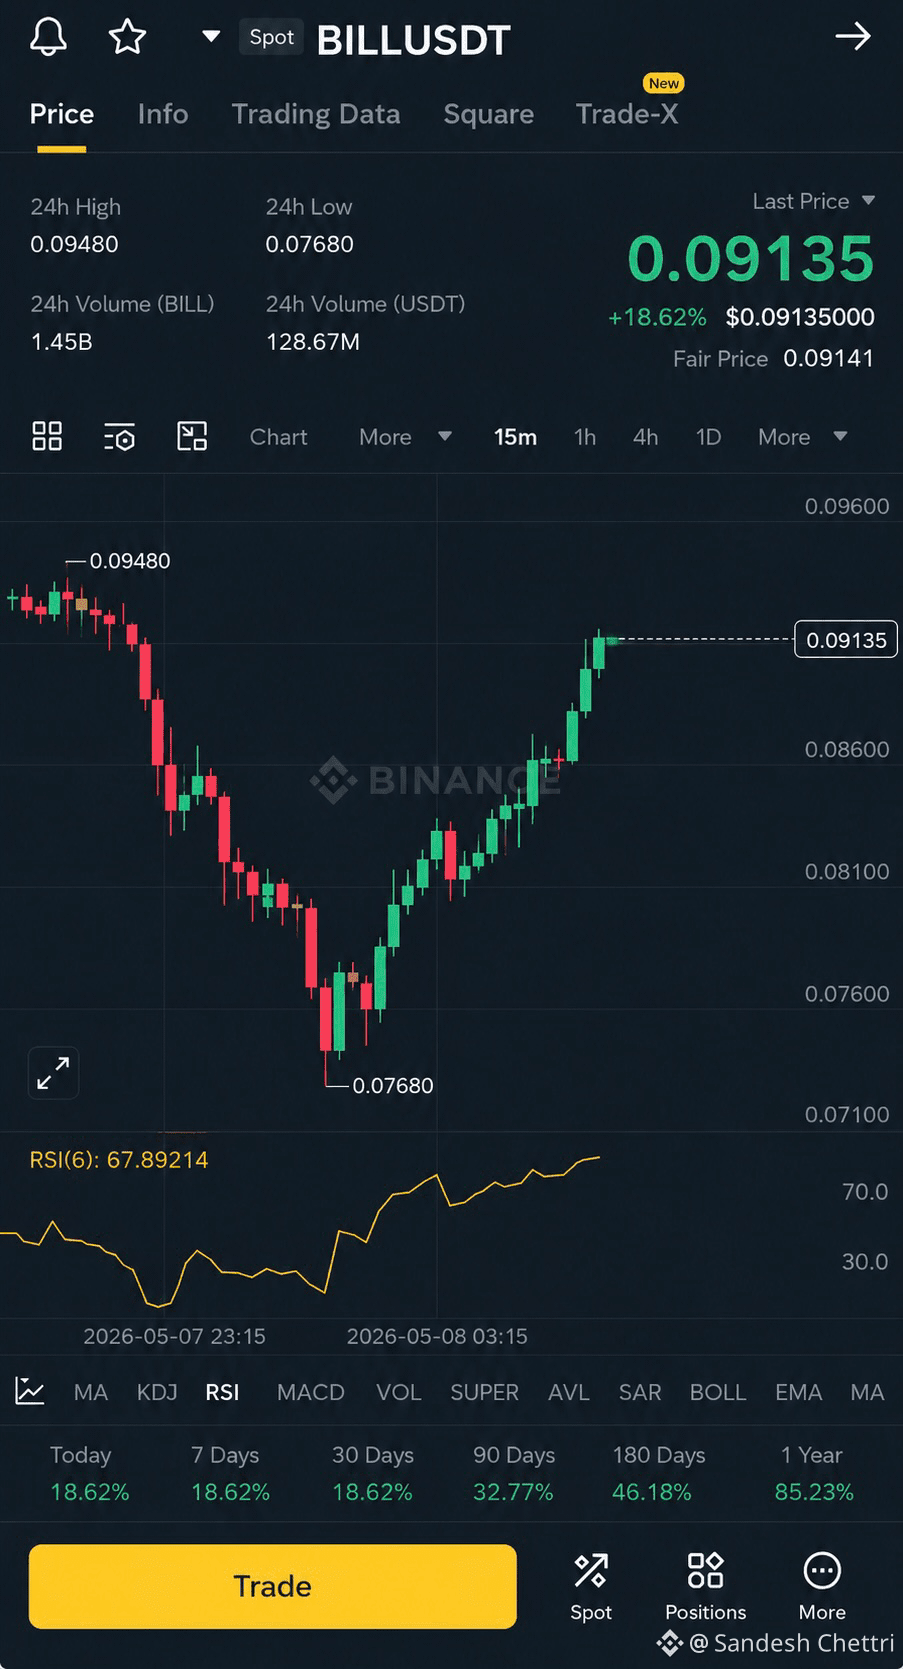Select the Chart view option

[x=278, y=437]
